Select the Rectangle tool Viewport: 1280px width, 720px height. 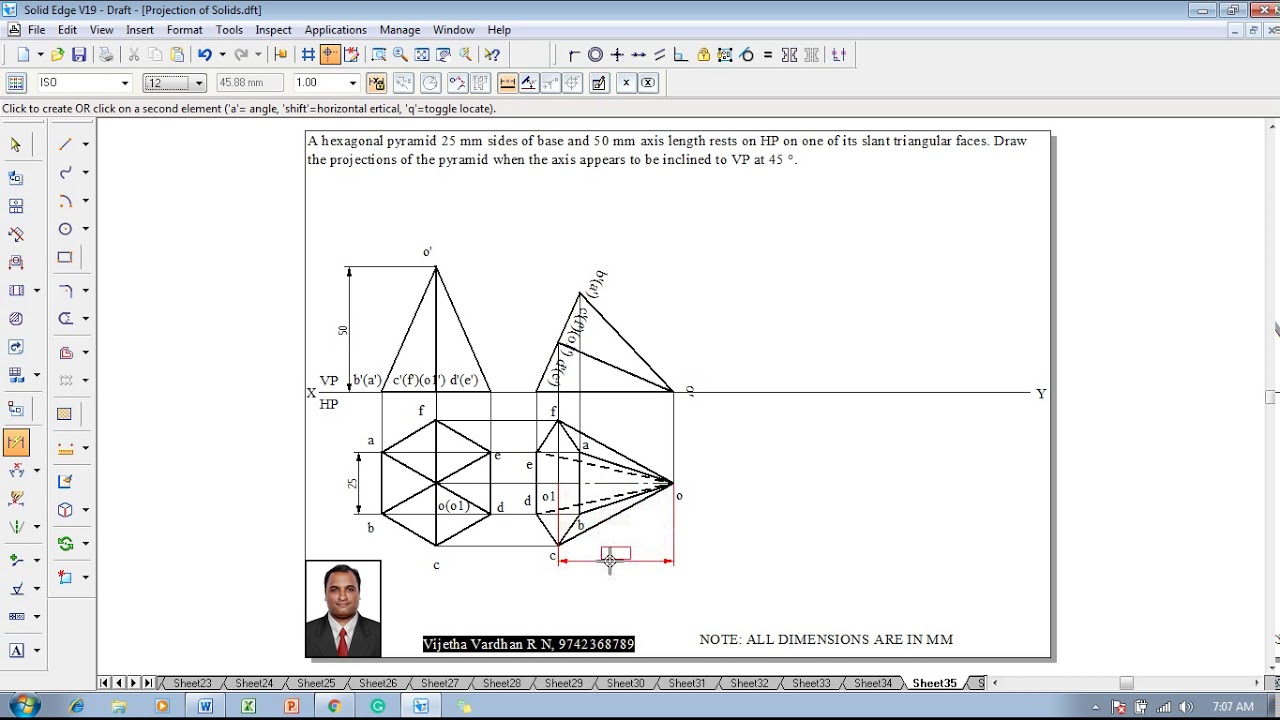click(x=65, y=257)
